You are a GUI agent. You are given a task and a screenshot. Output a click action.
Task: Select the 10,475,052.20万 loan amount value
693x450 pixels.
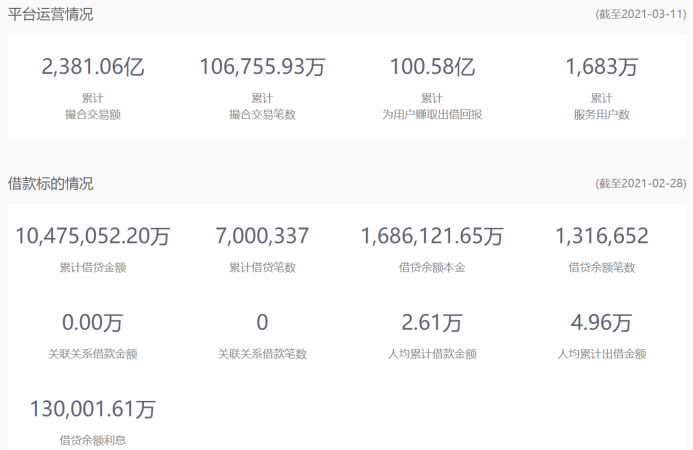point(93,236)
